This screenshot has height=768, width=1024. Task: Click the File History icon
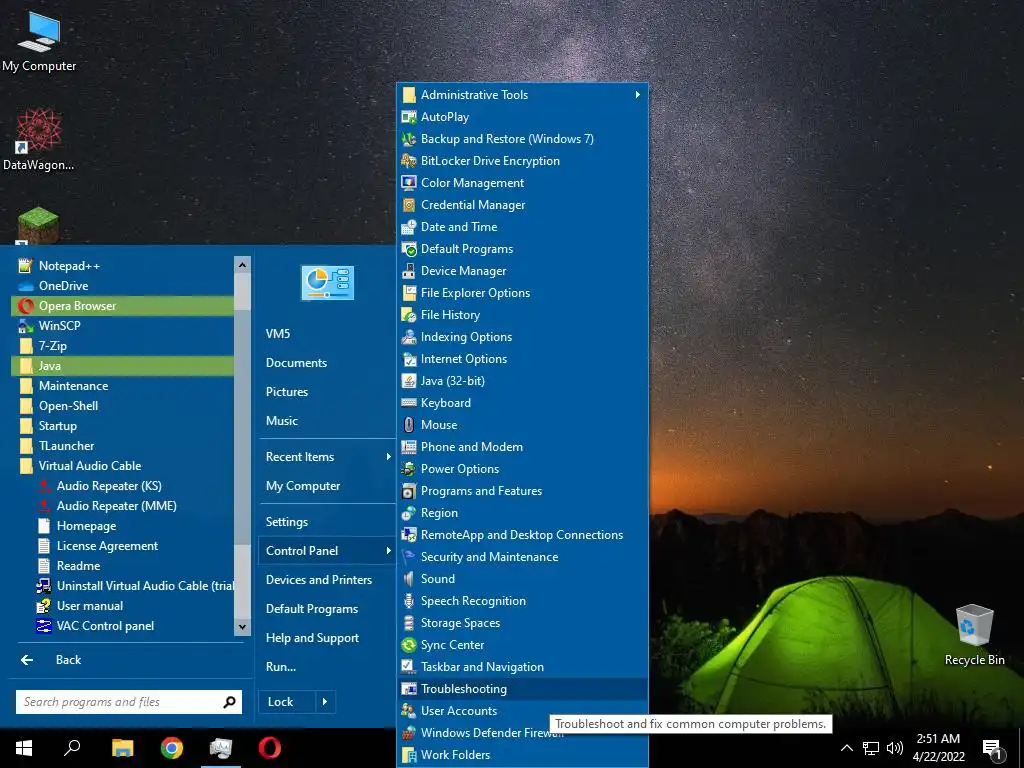pos(409,315)
